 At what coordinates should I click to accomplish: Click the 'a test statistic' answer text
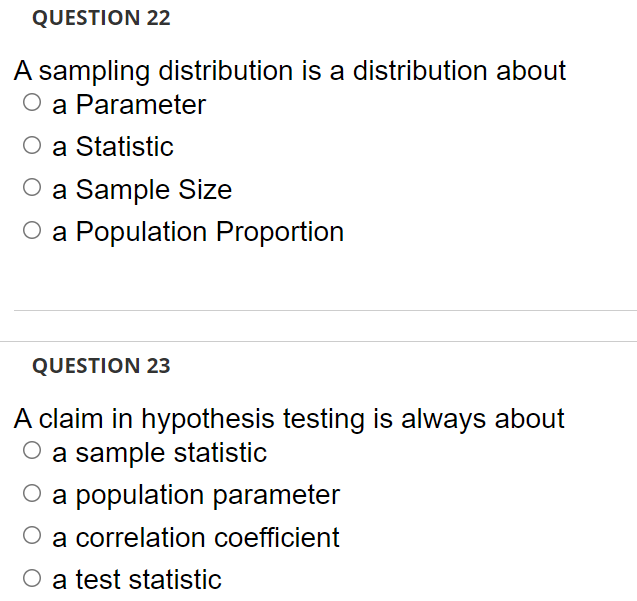[137, 579]
